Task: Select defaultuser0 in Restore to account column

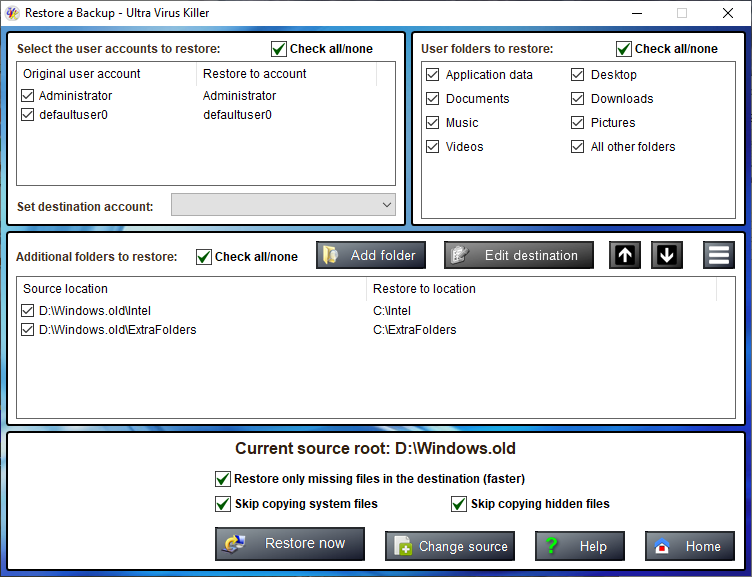Action: (237, 115)
